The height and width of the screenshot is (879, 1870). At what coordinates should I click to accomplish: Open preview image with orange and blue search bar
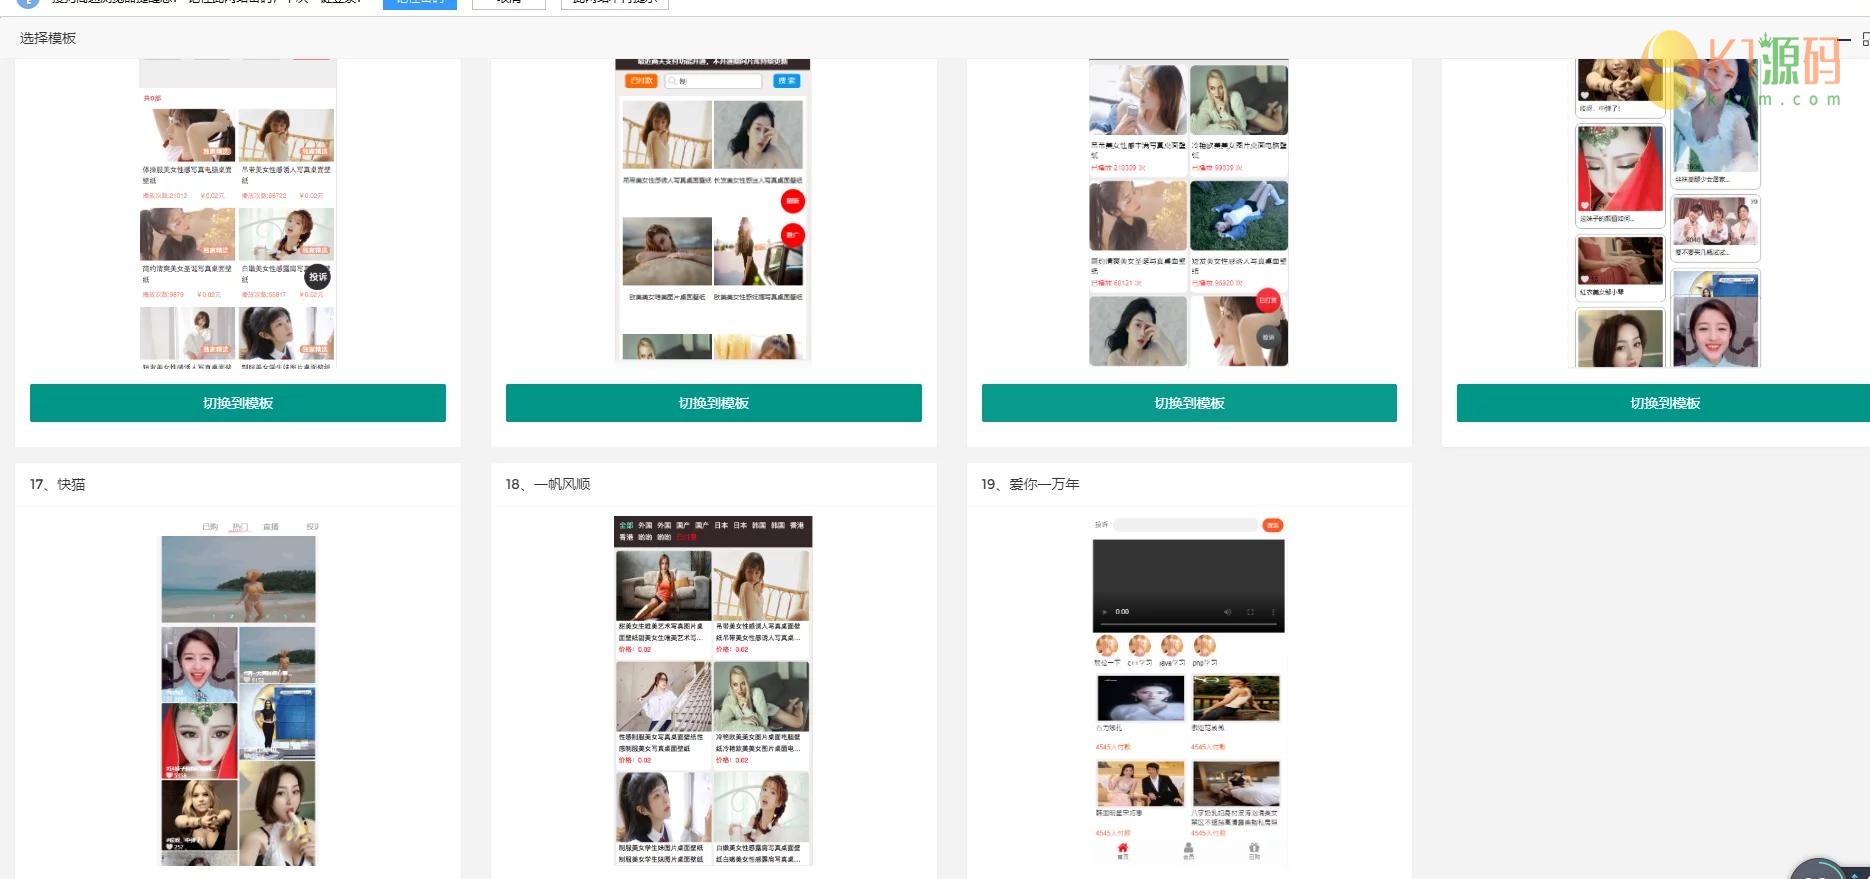tap(713, 212)
